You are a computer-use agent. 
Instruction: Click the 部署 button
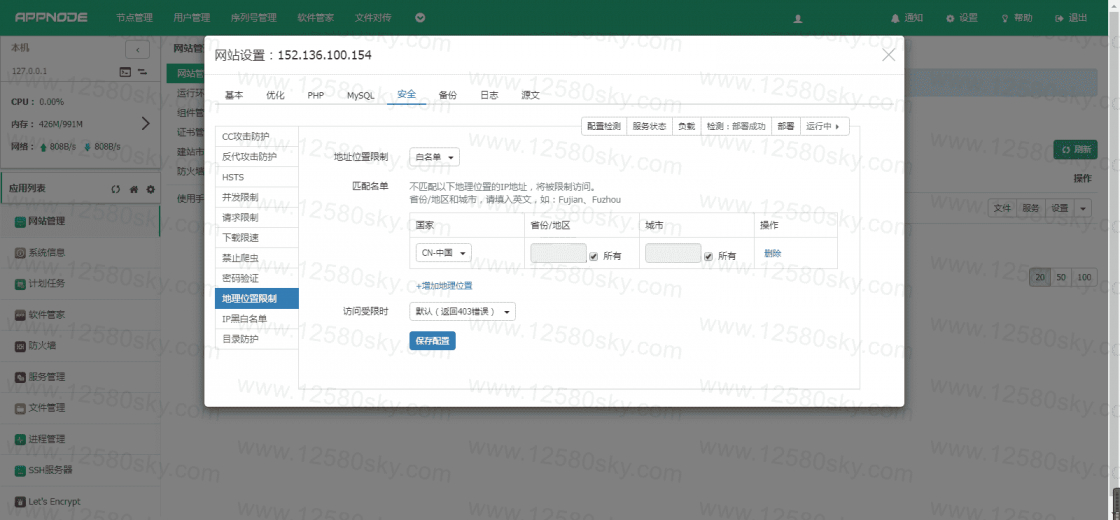click(786, 126)
